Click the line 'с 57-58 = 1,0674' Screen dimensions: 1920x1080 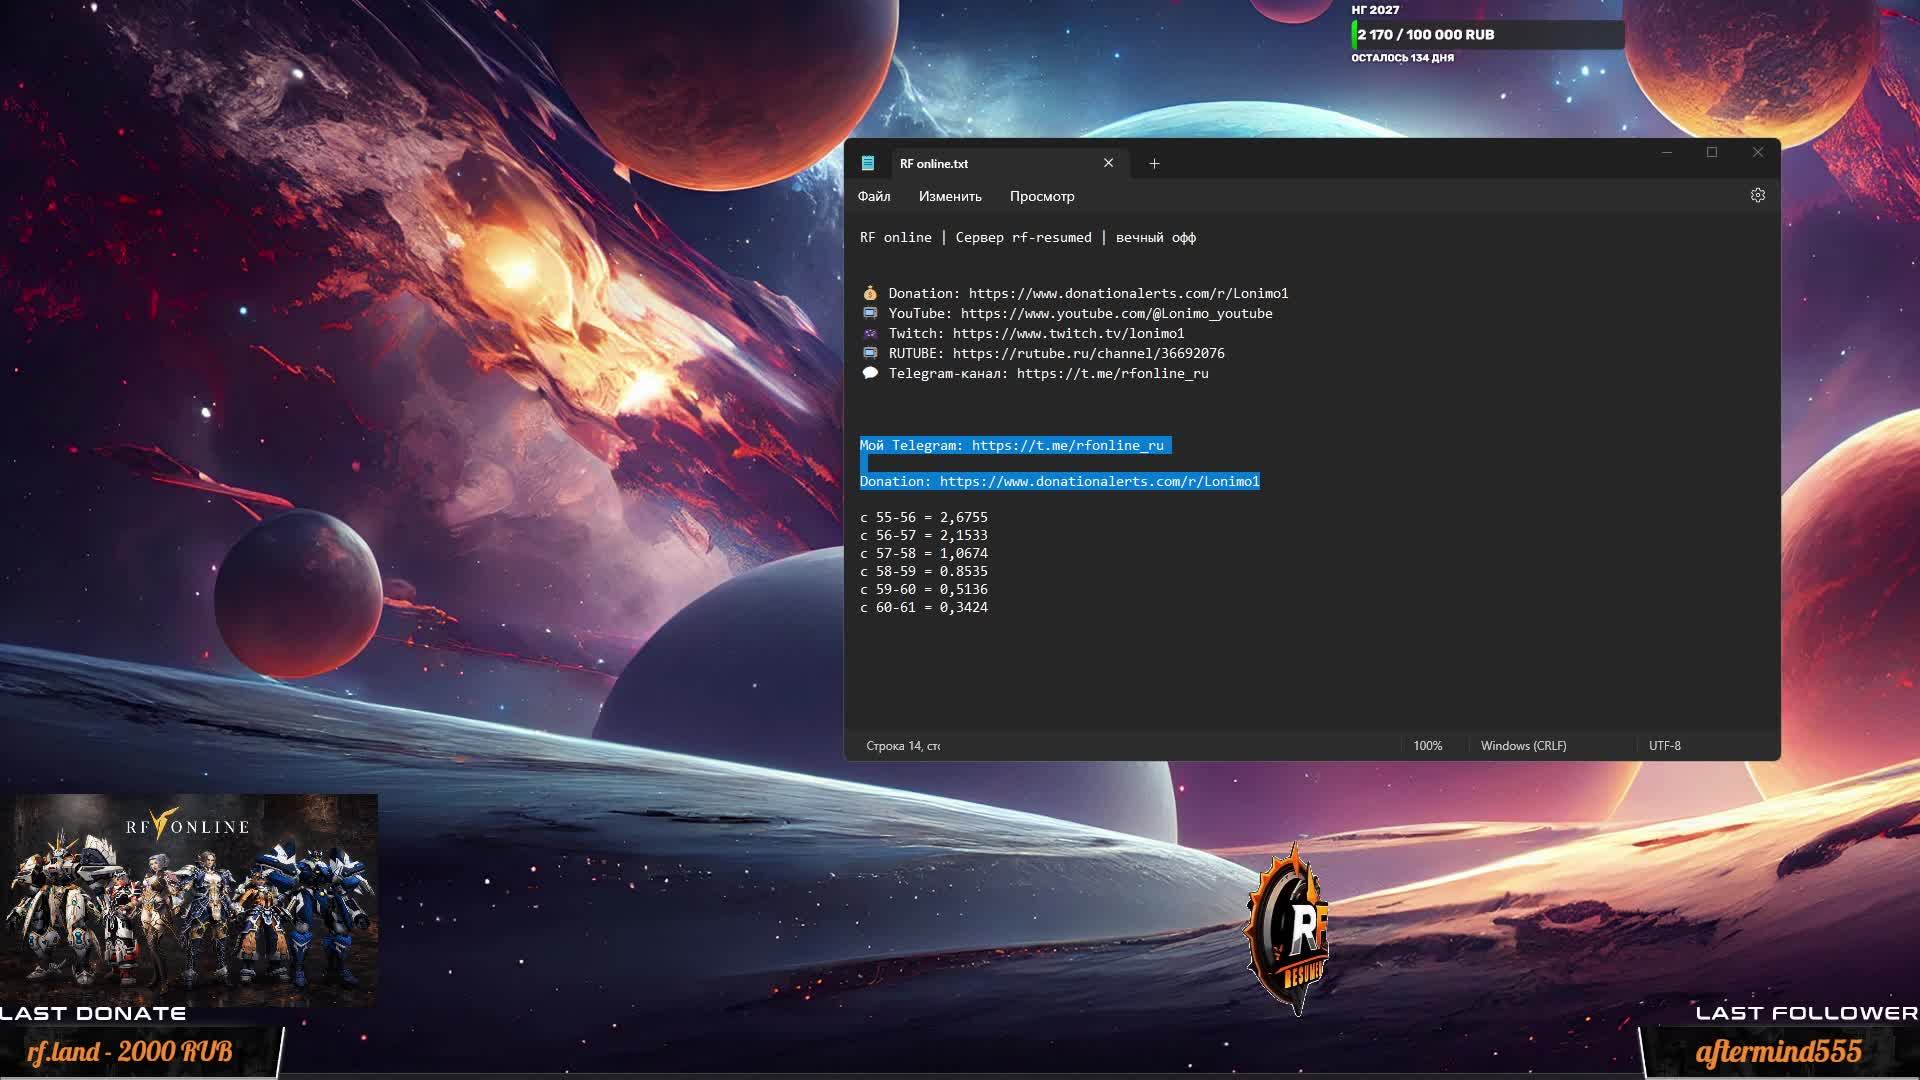pos(924,553)
